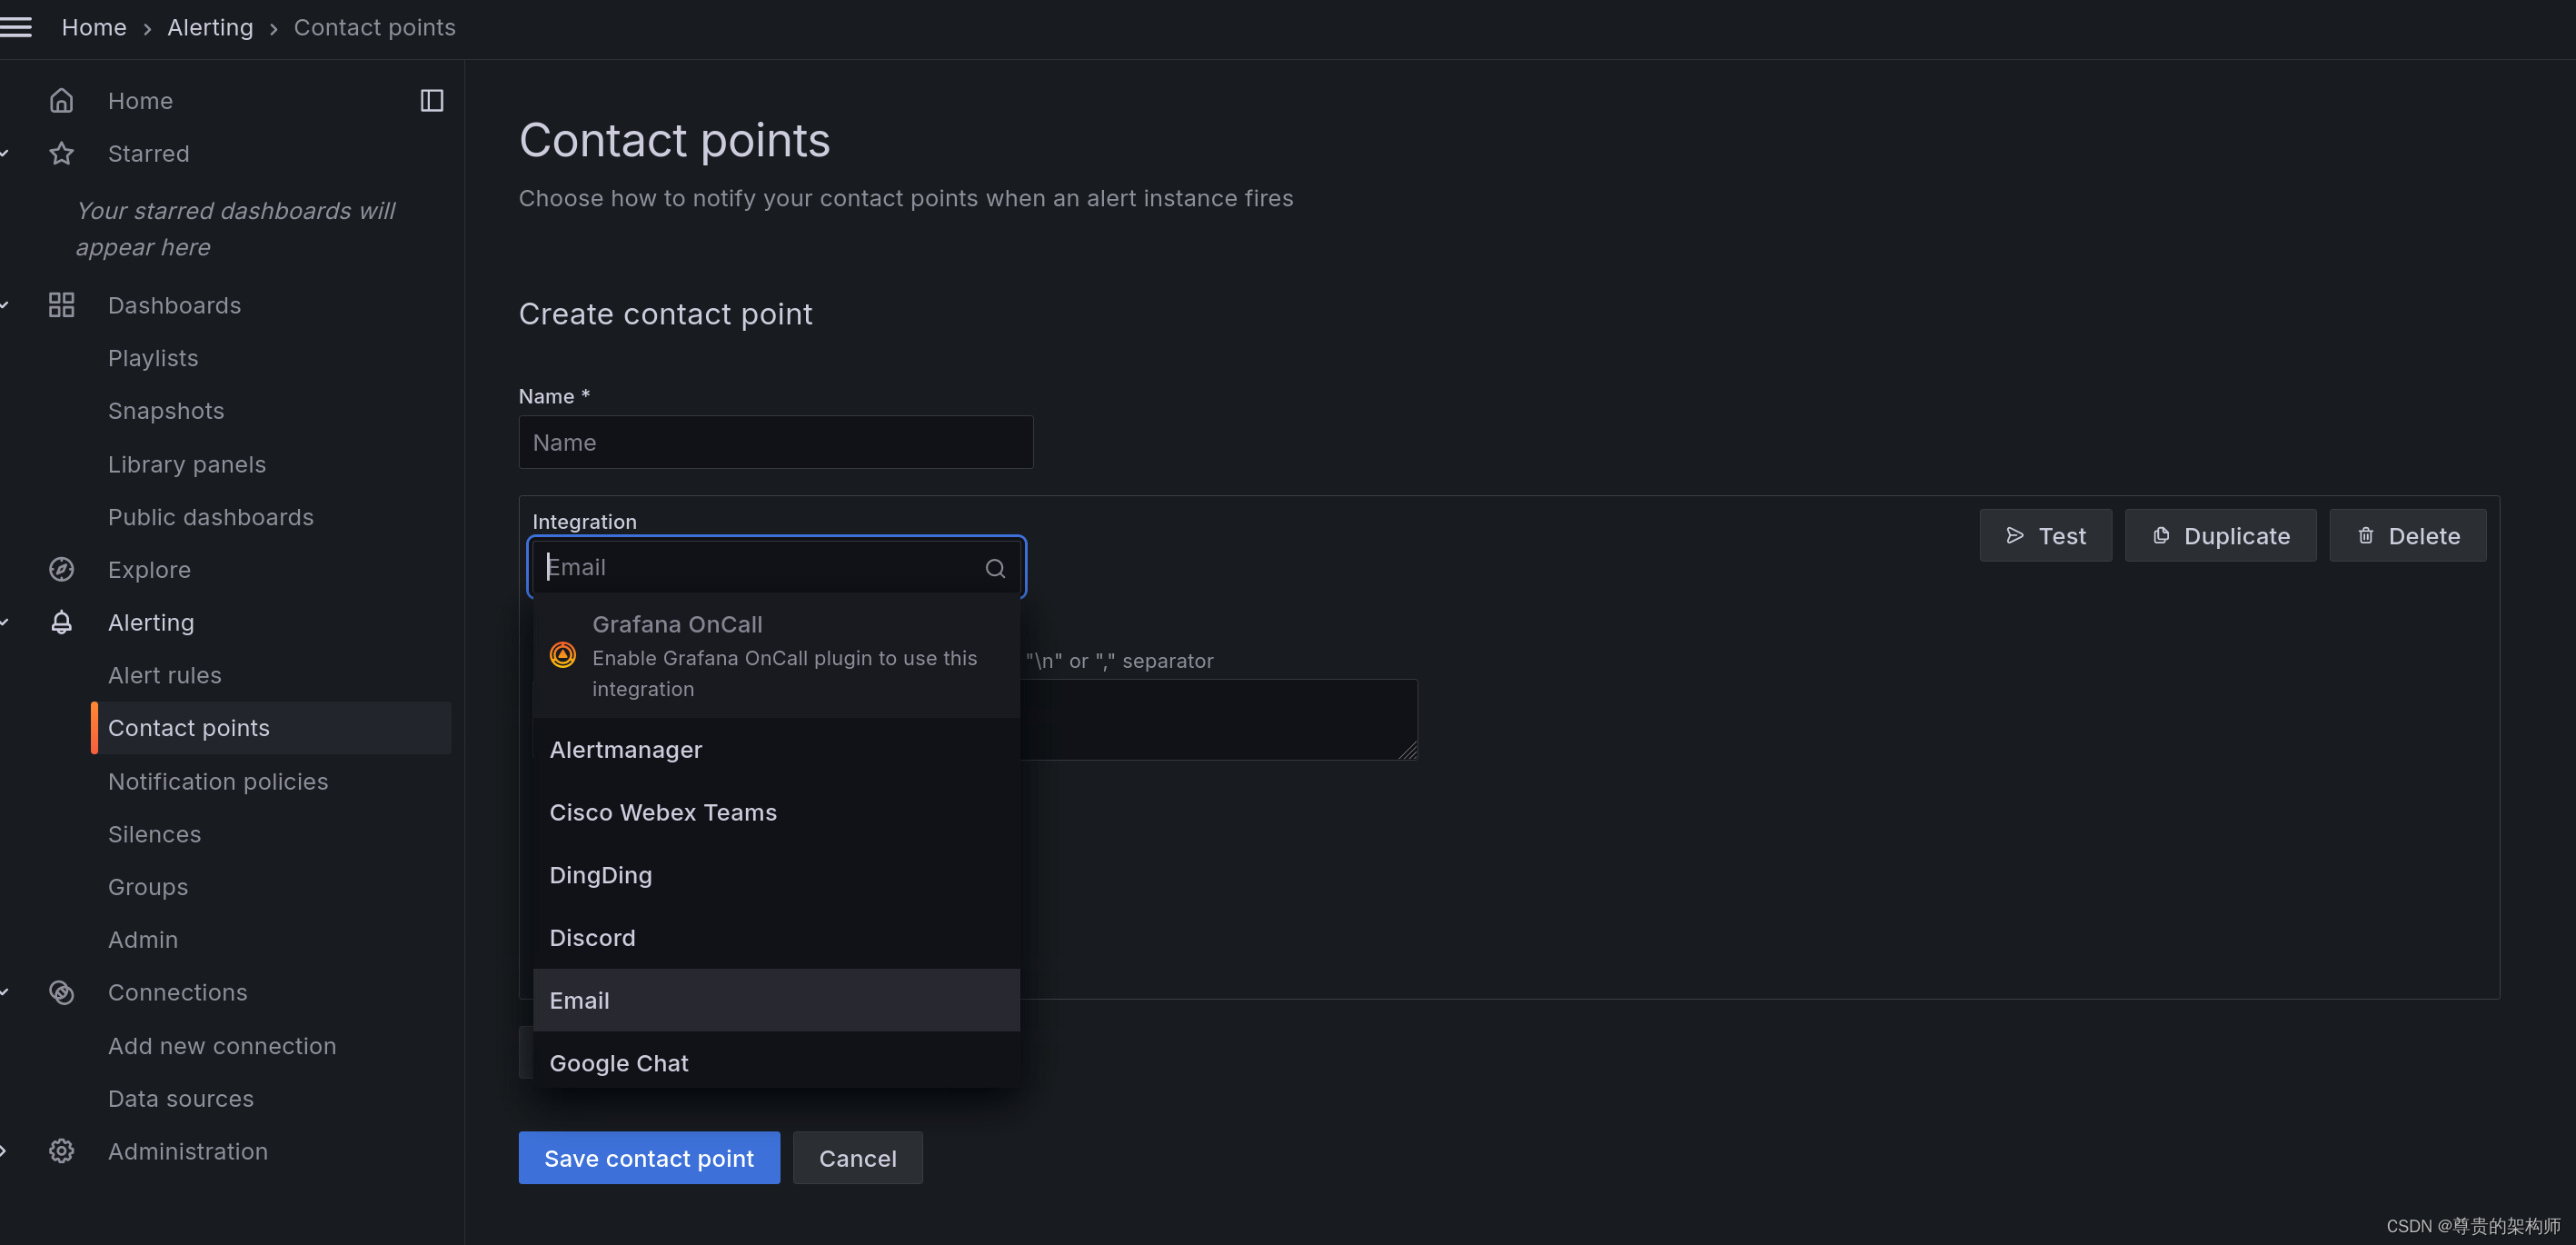The height and width of the screenshot is (1245, 2576).
Task: Open the Administration gear icon
Action: (x=61, y=1151)
